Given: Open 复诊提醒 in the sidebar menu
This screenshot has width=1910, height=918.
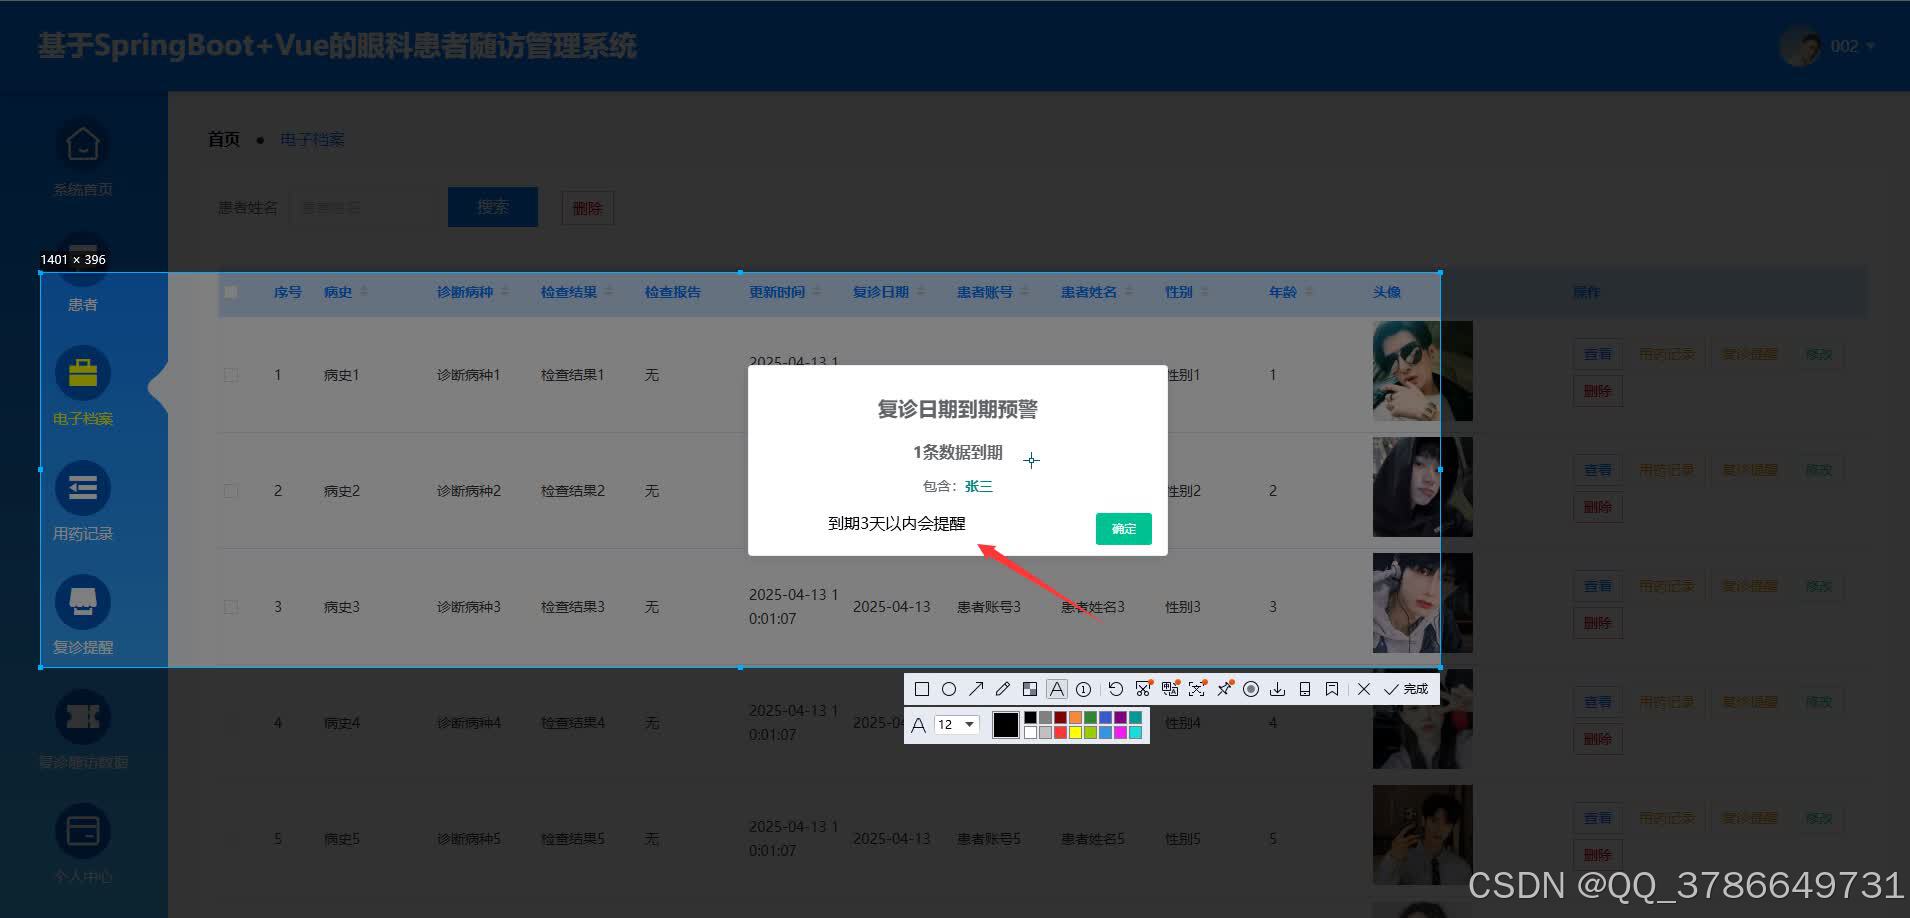Looking at the screenshot, I should click(82, 618).
